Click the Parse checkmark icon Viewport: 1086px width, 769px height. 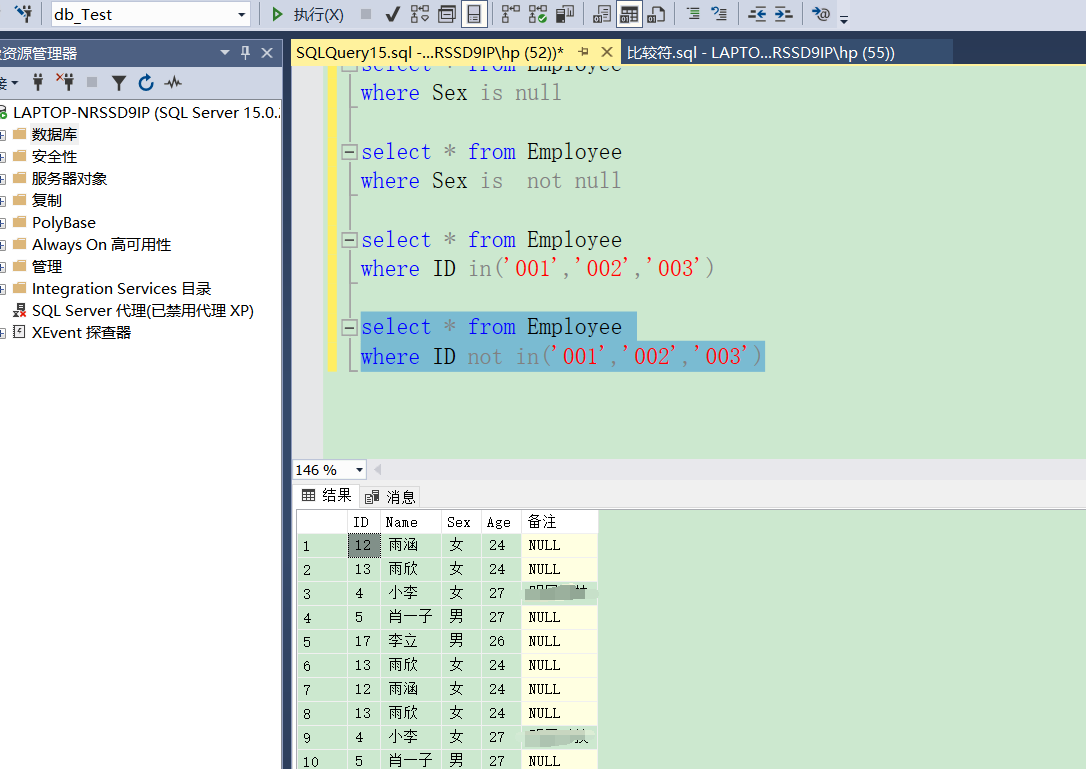pyautogui.click(x=392, y=14)
